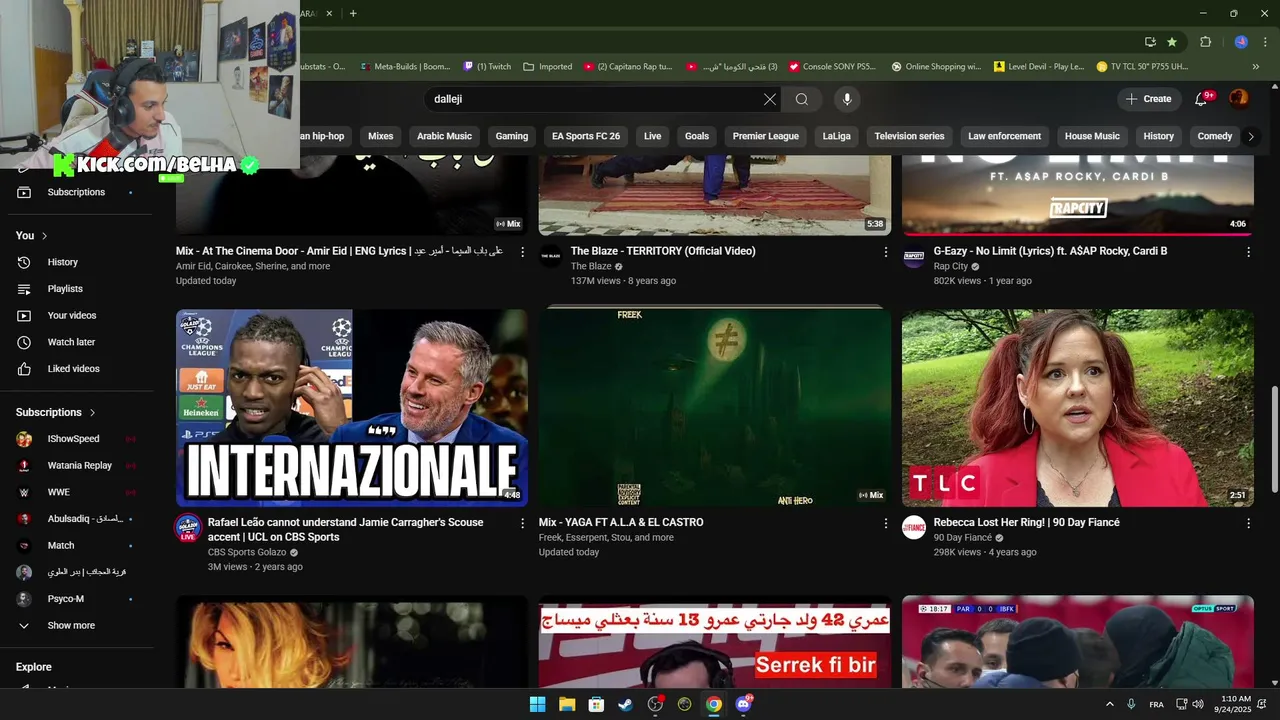Open a new Chrome tab

pos(353,13)
